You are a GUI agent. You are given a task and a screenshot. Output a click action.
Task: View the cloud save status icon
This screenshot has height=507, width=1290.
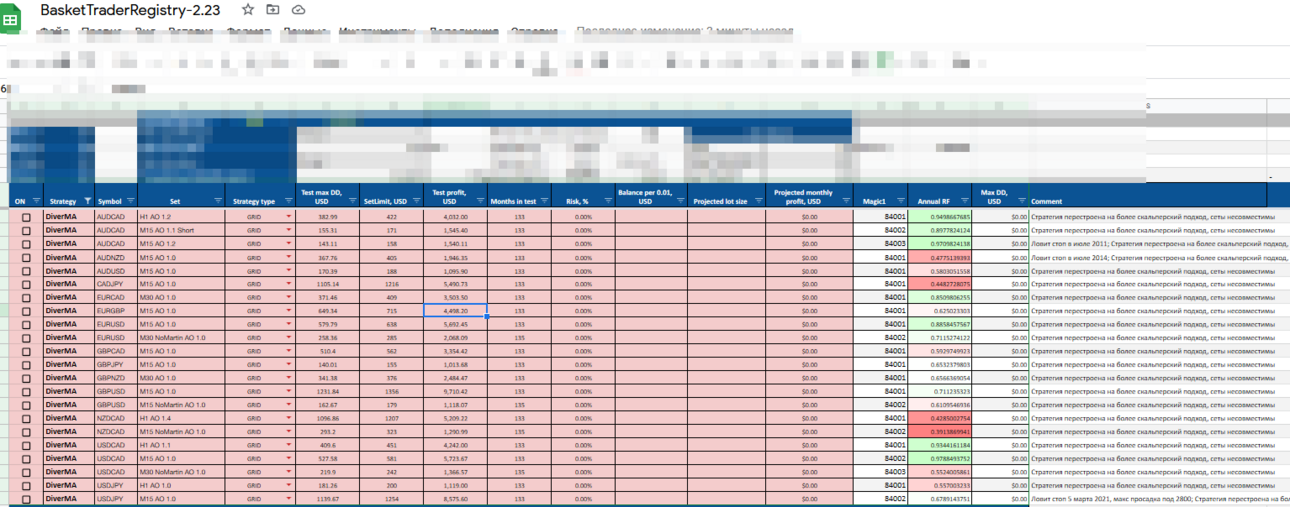pos(298,9)
